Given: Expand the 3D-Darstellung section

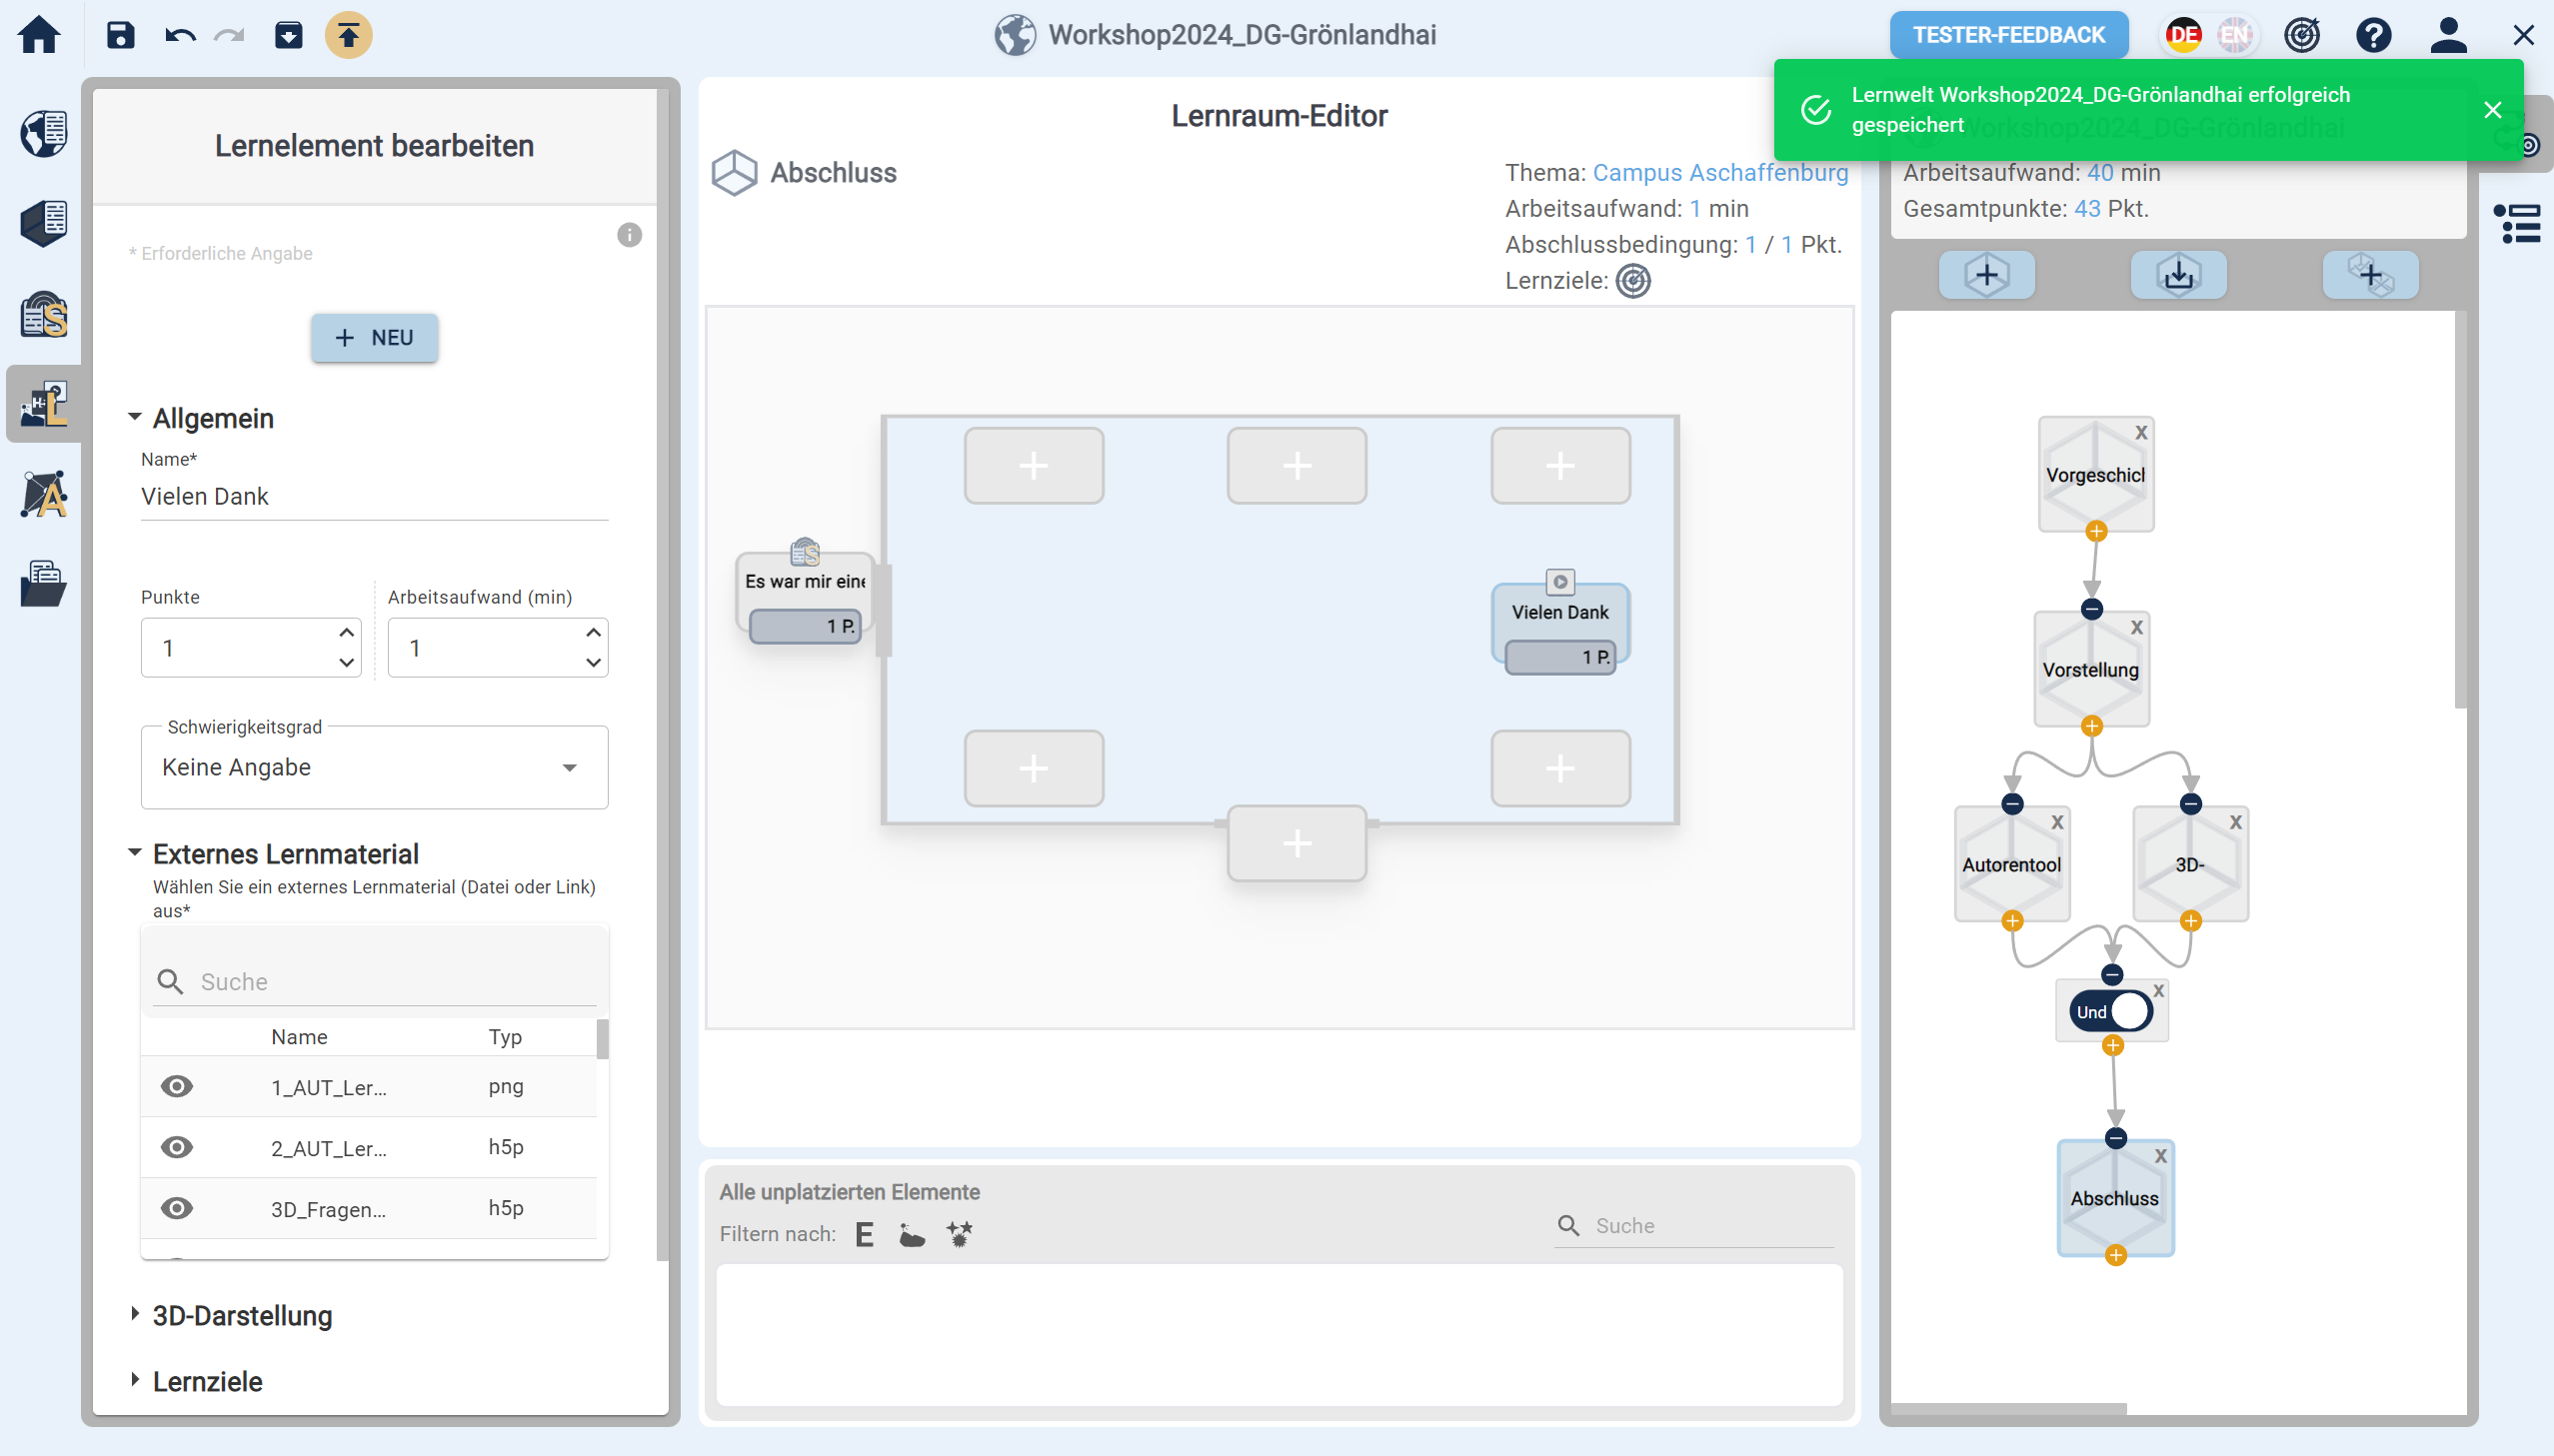Looking at the screenshot, I should pos(242,1315).
